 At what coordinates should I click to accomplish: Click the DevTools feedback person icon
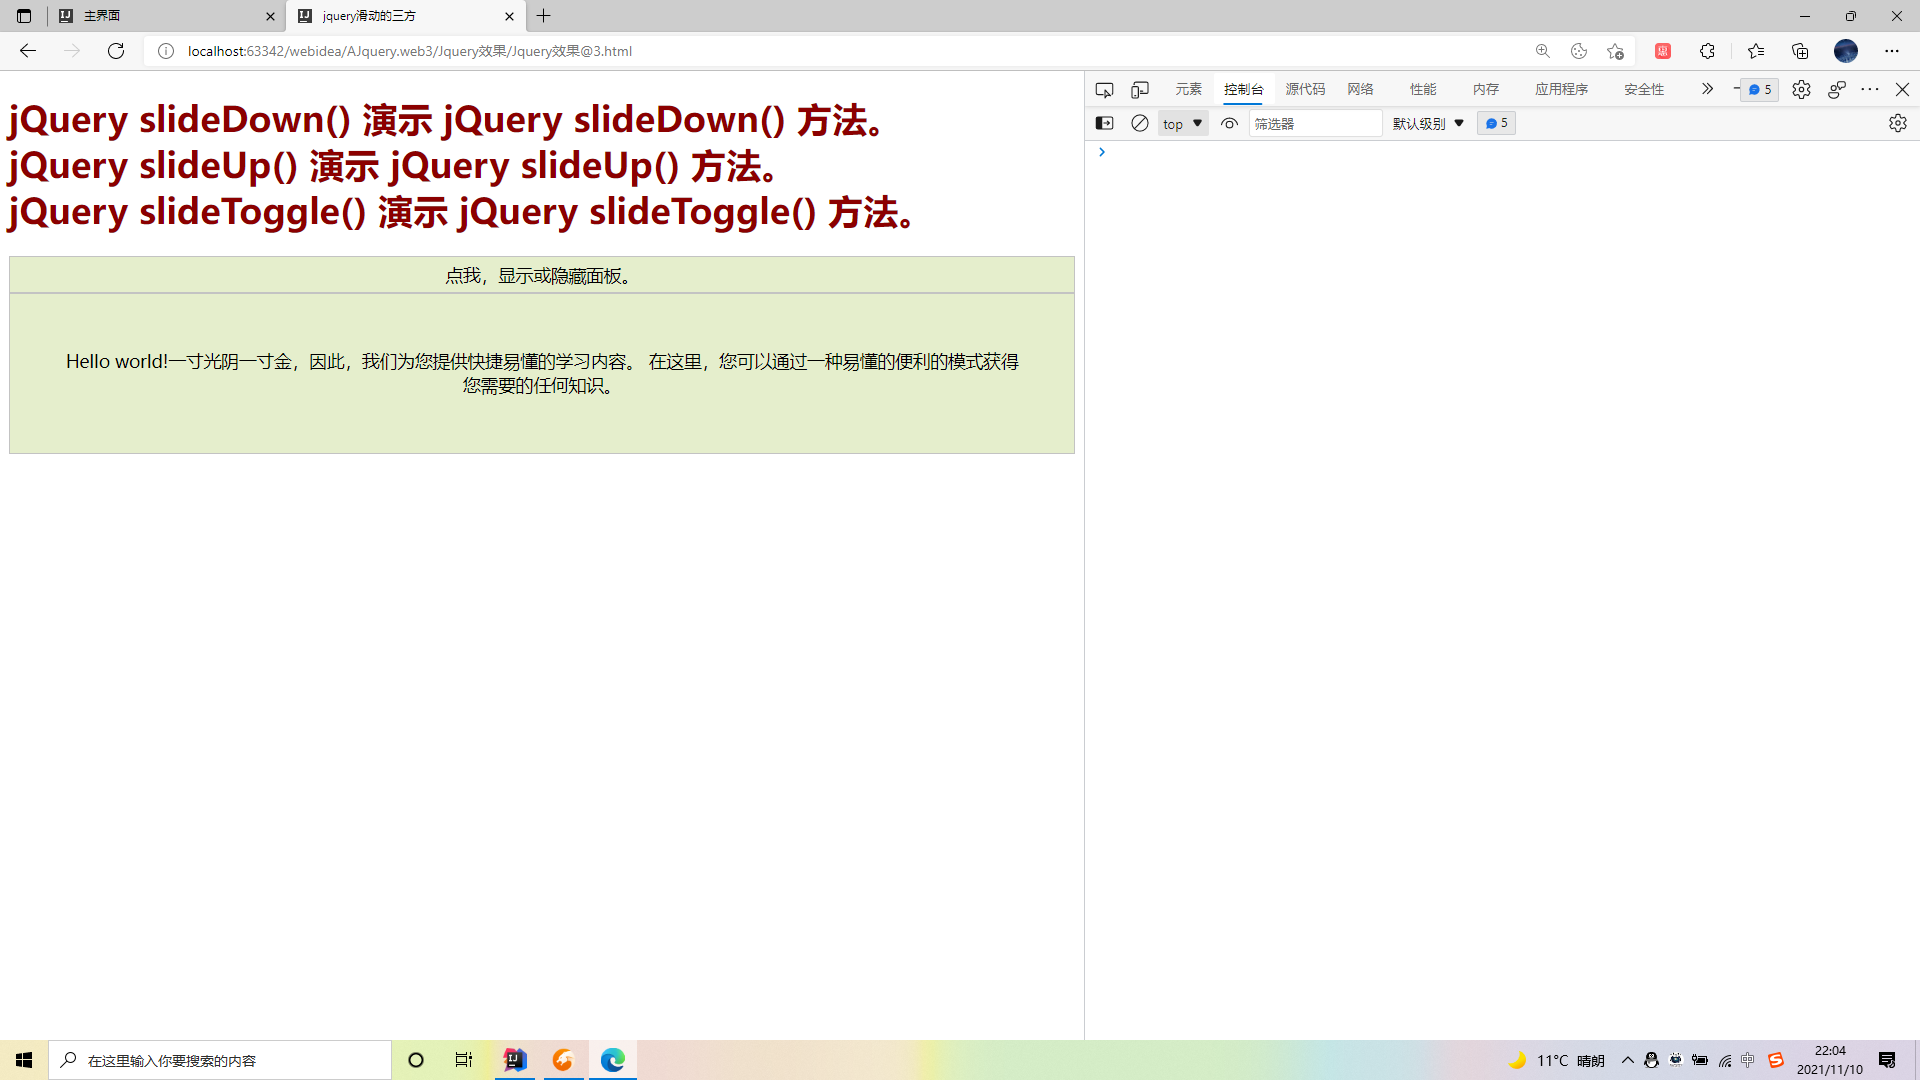[1836, 90]
